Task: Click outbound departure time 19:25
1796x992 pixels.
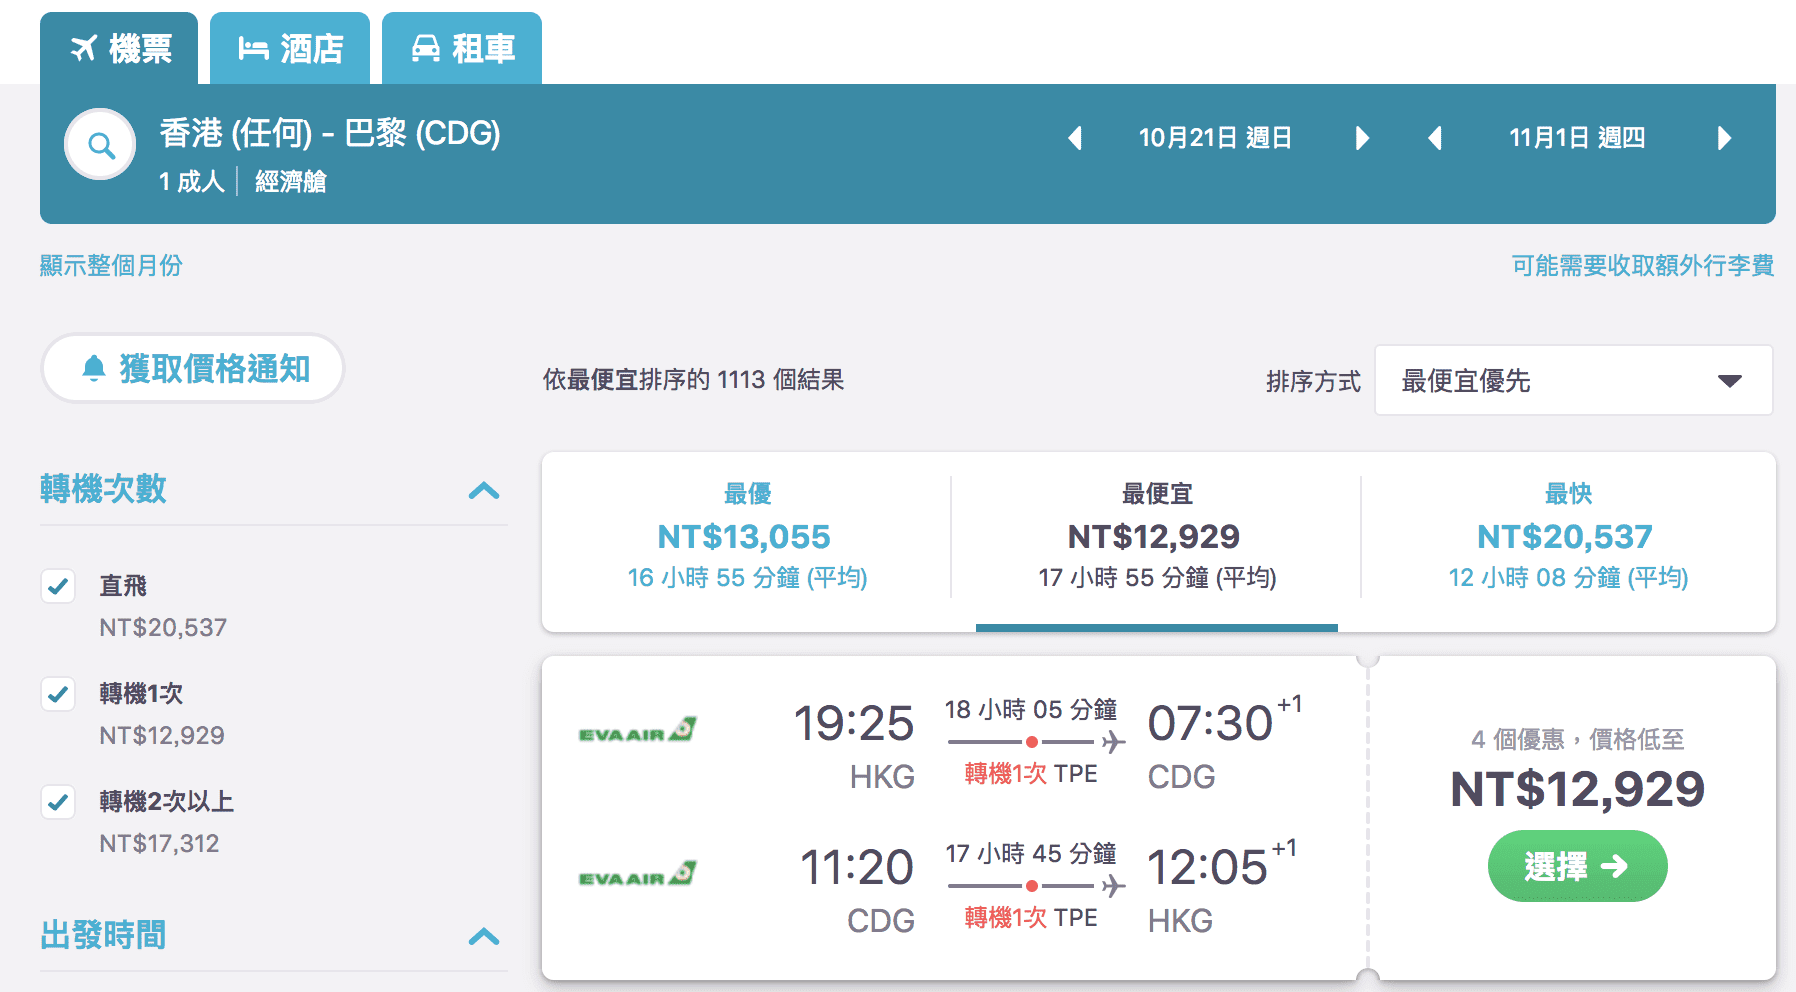Action: 854,723
